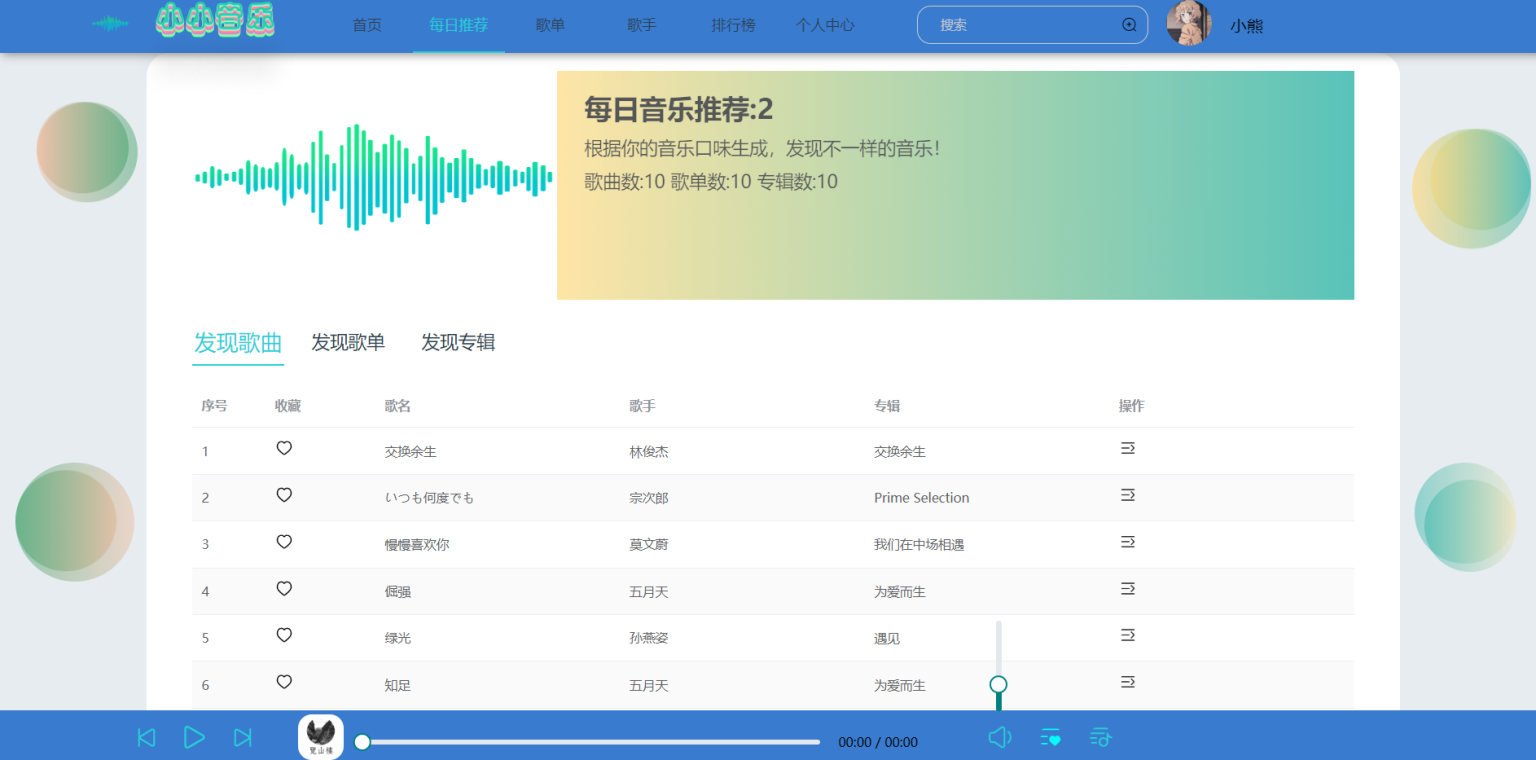The width and height of the screenshot is (1536, 760).
Task: Favorite the song 交换余生 with heart
Action: pos(284,448)
